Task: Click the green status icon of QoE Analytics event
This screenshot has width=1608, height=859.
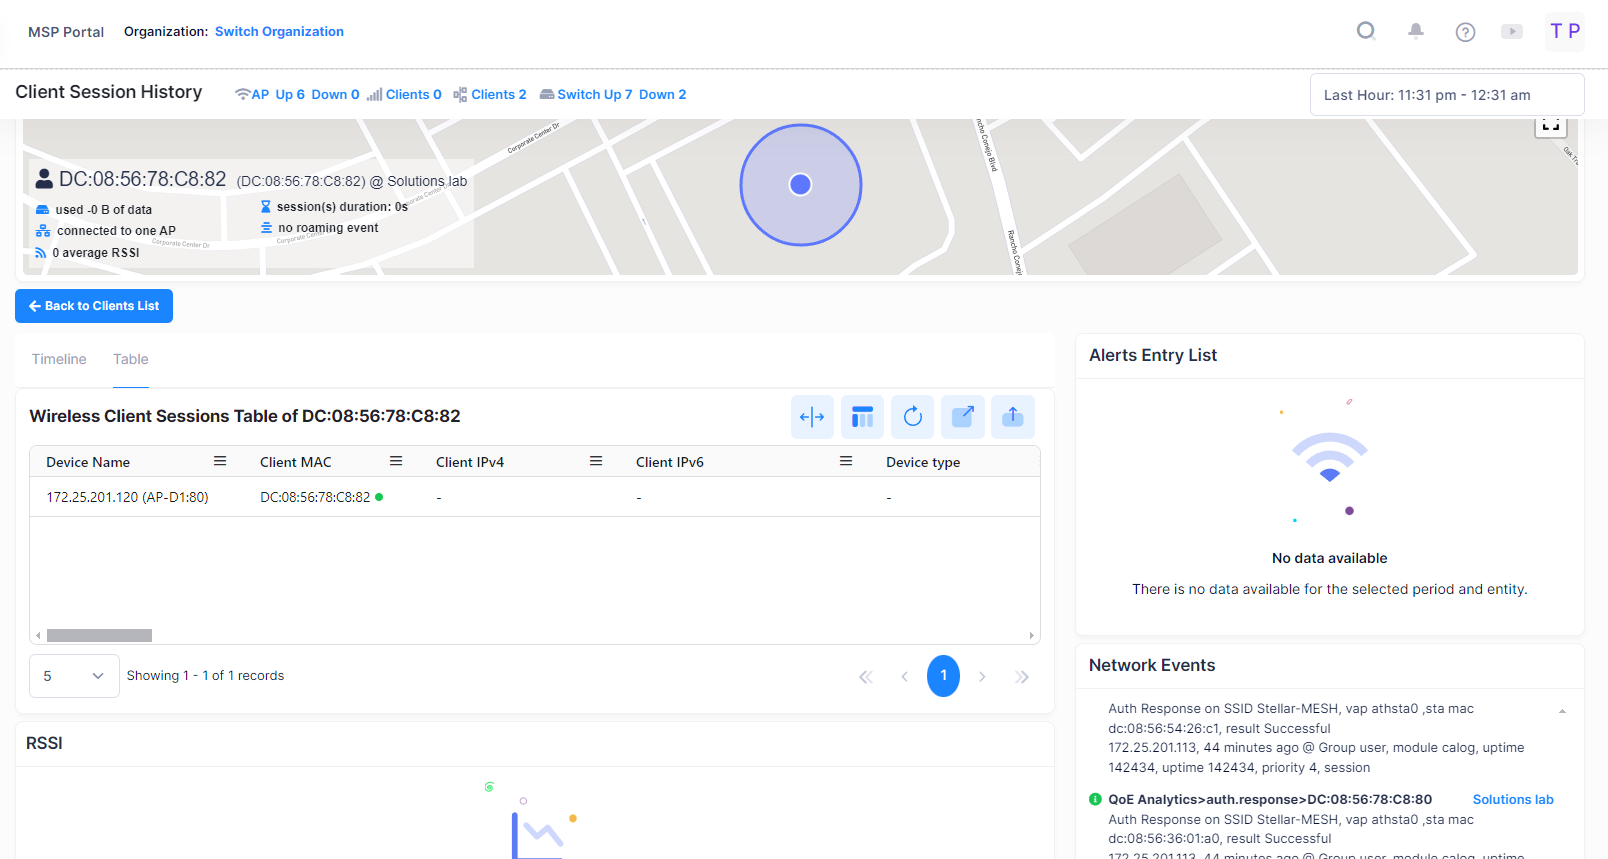Action: (1095, 799)
